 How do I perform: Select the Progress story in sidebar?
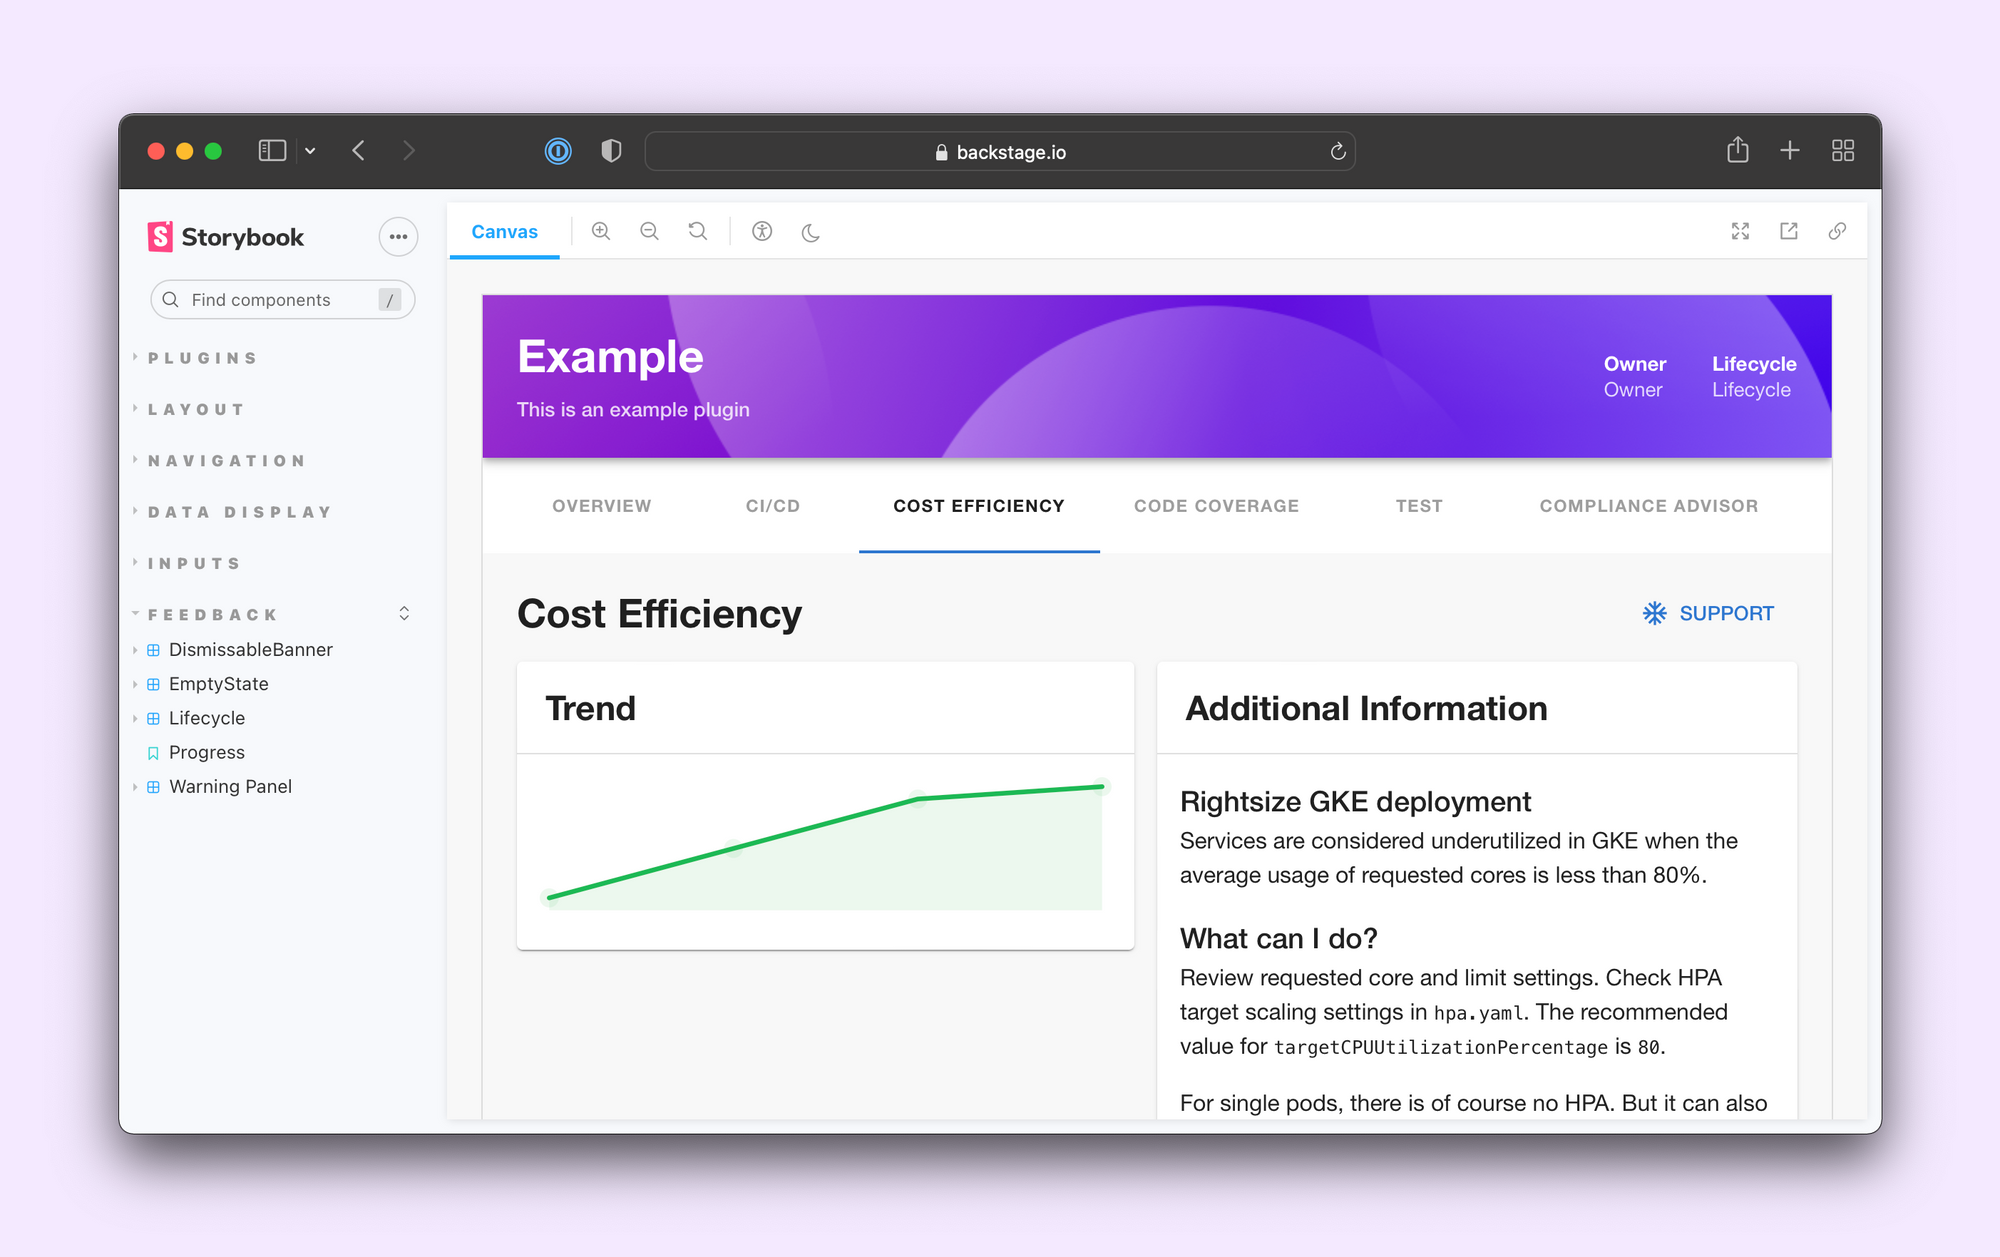[206, 752]
